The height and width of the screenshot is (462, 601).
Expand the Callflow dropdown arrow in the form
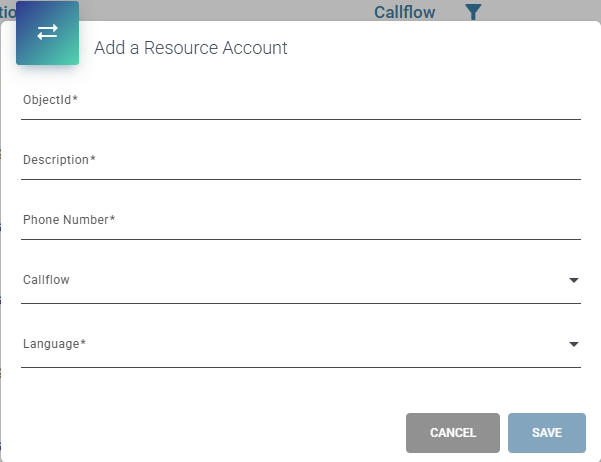[x=574, y=280]
